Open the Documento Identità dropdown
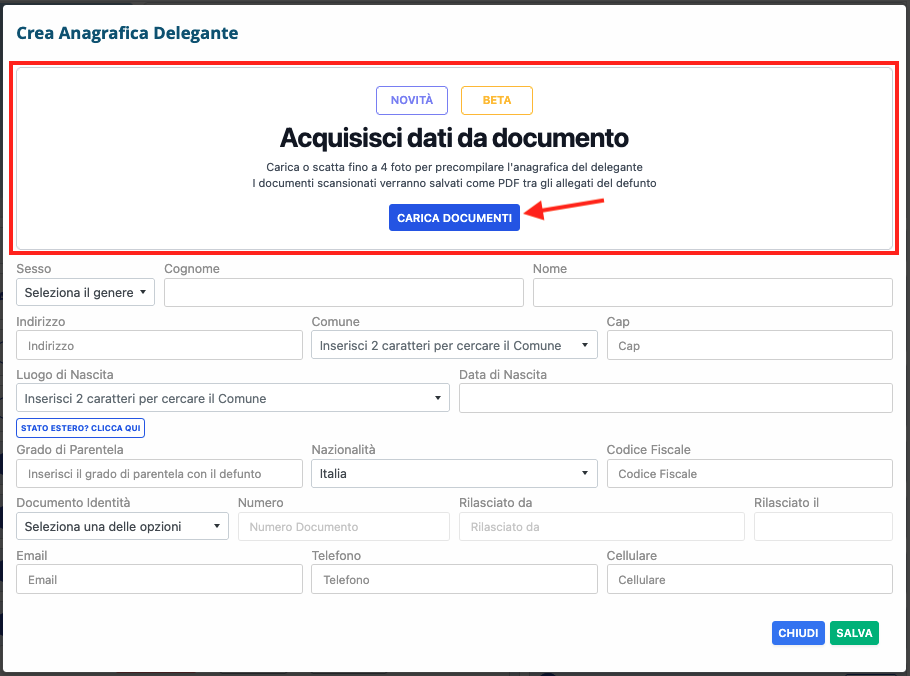This screenshot has width=910, height=676. point(122,526)
